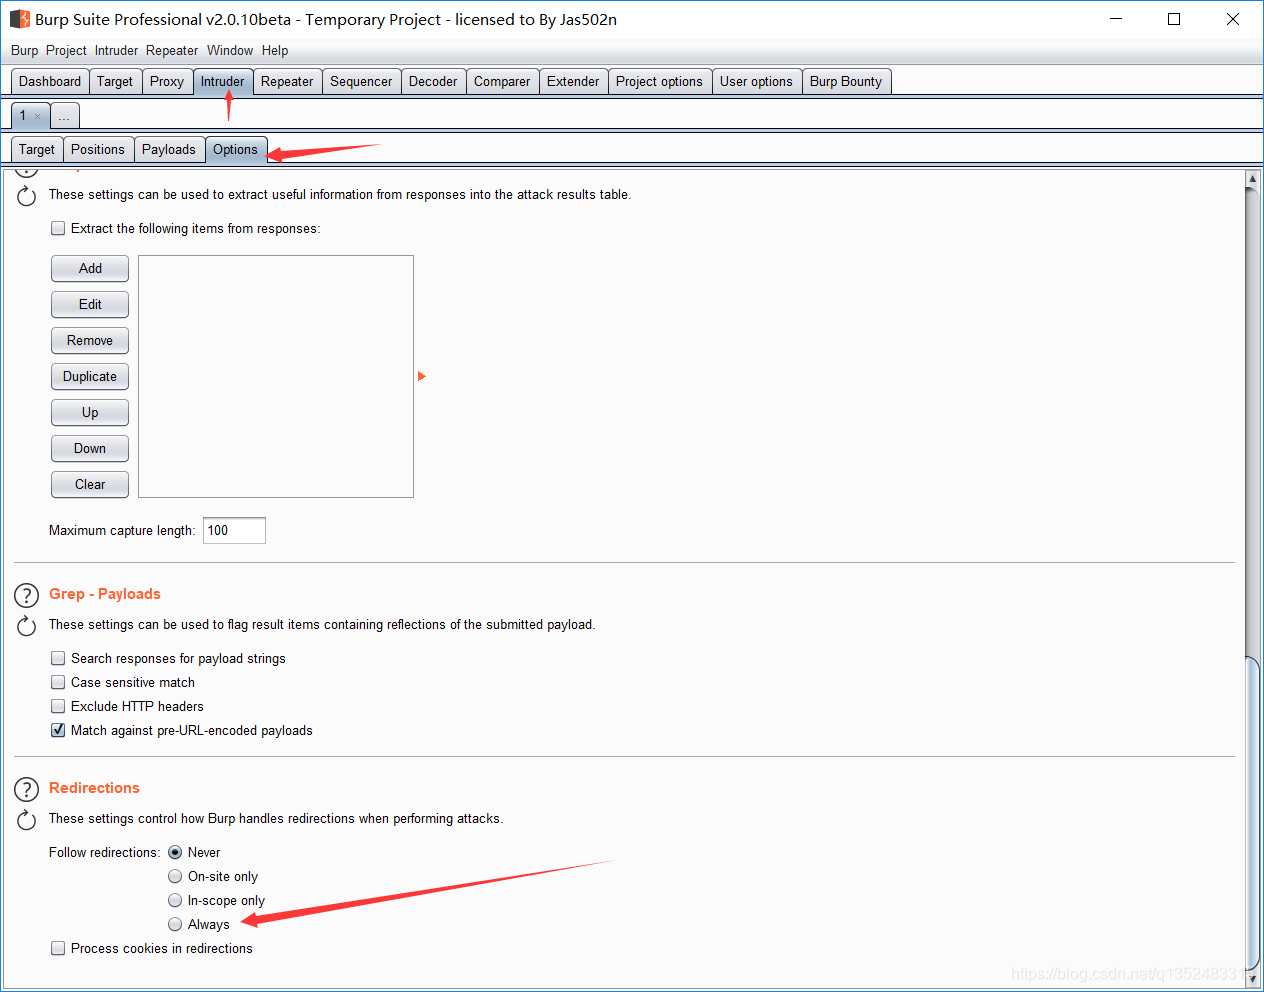Click the Clear button
Viewport: 1264px width, 992px height.
(x=90, y=484)
